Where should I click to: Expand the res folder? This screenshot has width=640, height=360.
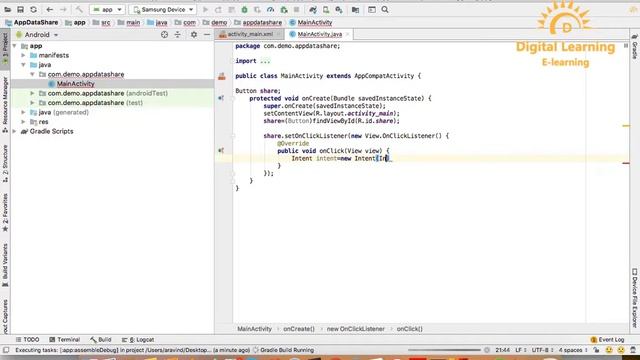click(23, 122)
